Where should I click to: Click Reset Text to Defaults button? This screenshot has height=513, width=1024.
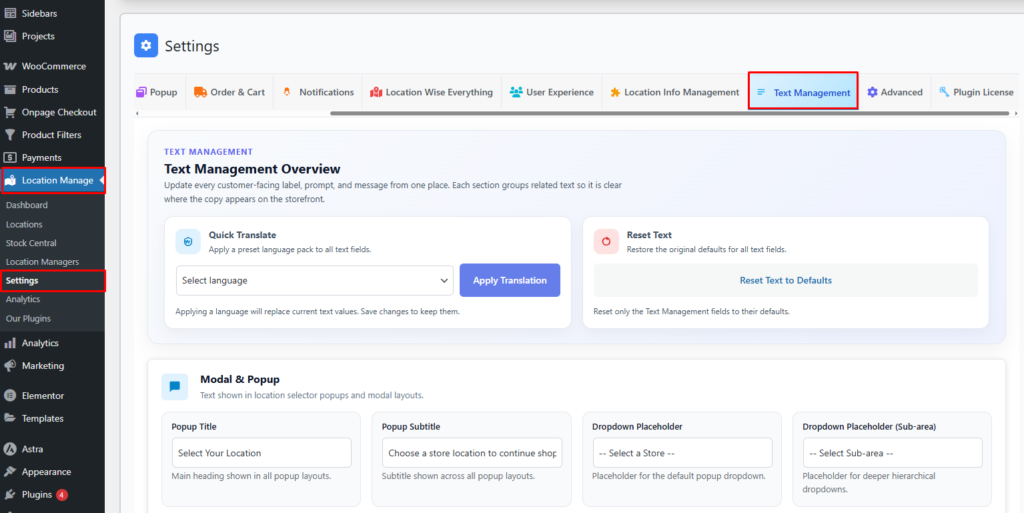pyautogui.click(x=785, y=281)
